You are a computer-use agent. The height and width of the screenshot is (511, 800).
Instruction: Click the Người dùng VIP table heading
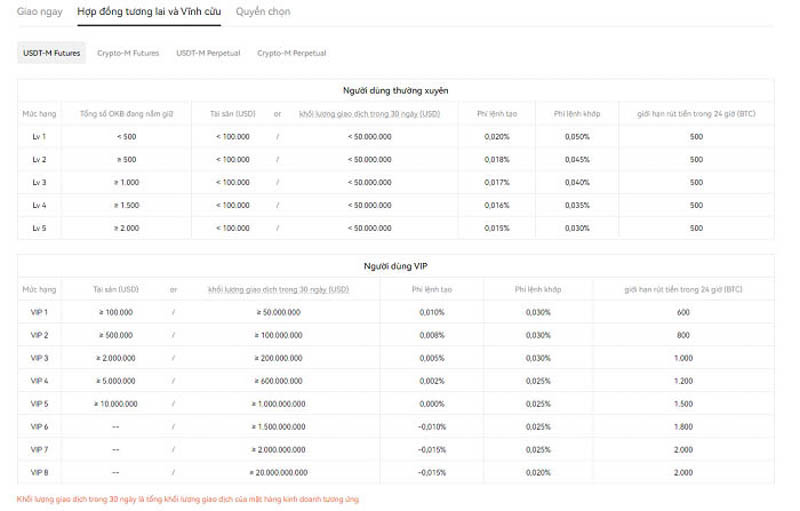[395, 266]
